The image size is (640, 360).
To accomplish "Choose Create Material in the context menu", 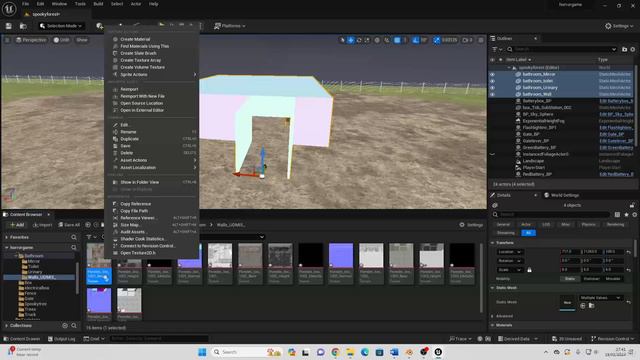I will 135,39.
